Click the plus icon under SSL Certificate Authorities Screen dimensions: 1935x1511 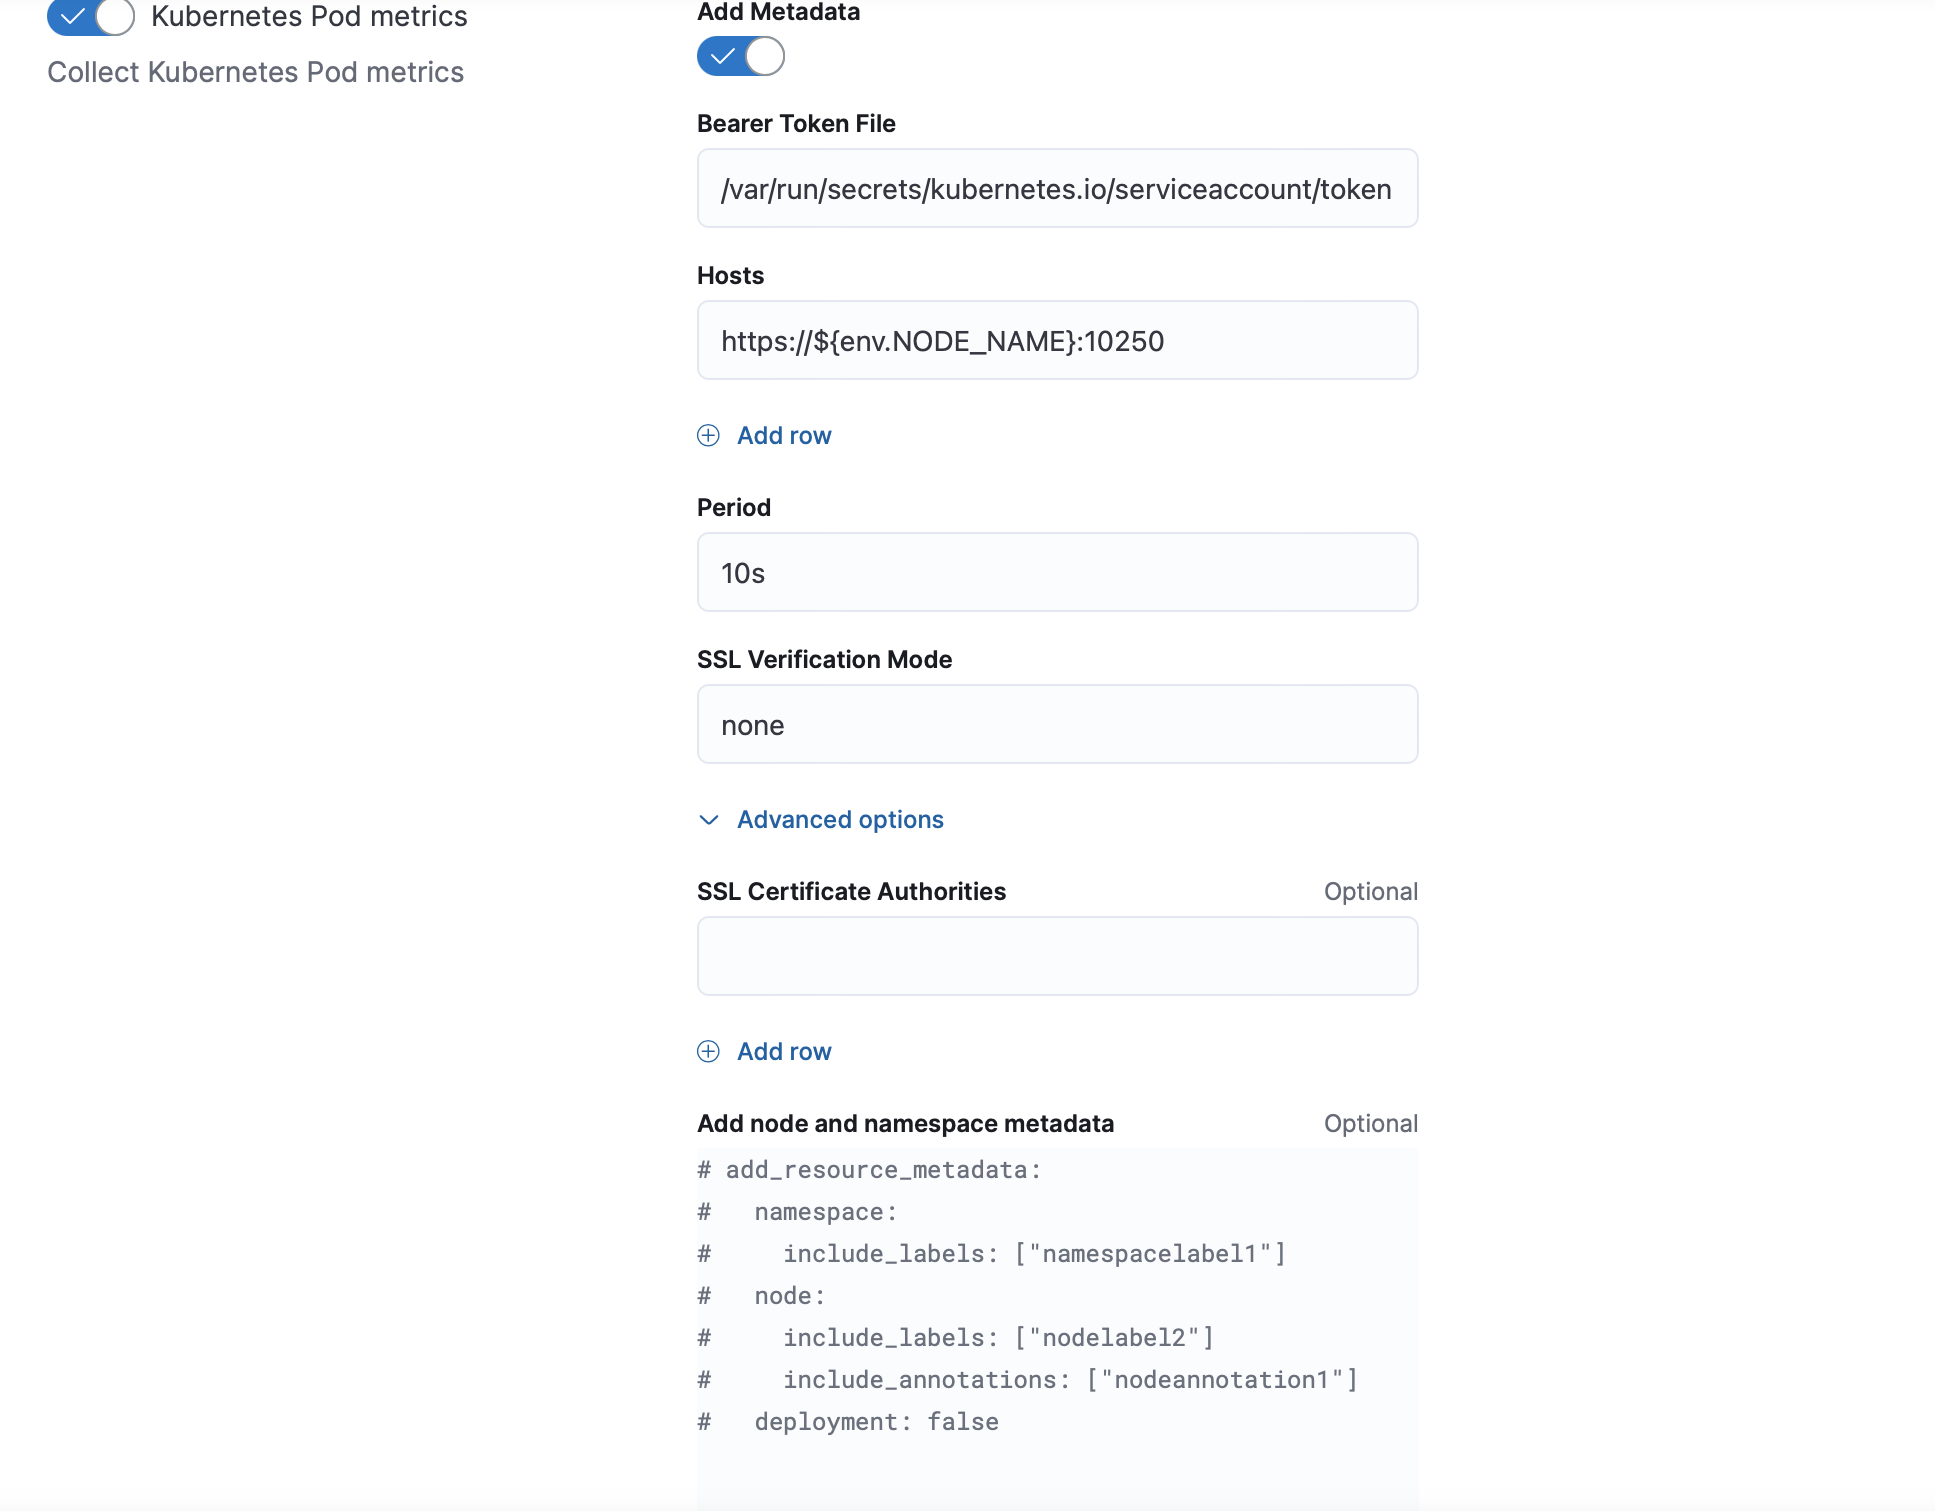coord(709,1051)
